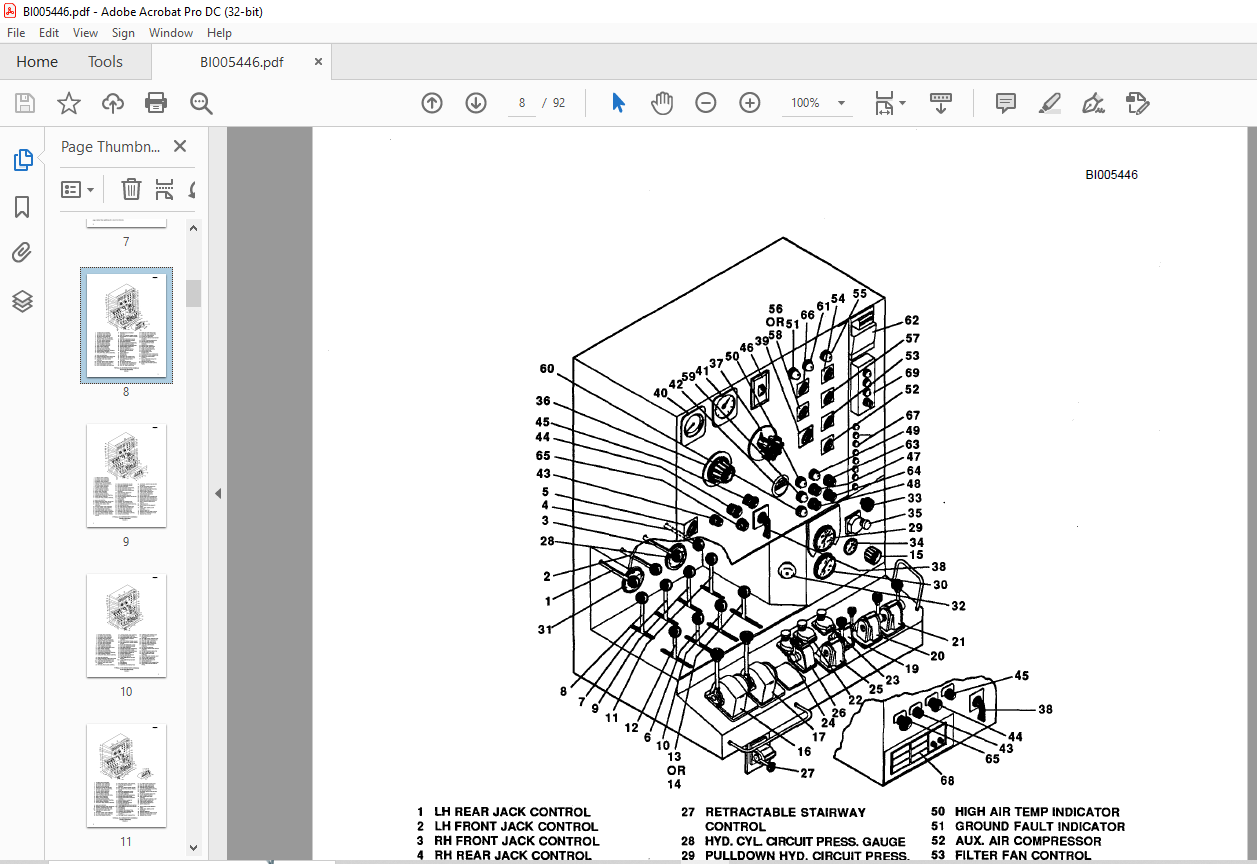
Task: Go to the previous page arrow
Action: tap(432, 103)
